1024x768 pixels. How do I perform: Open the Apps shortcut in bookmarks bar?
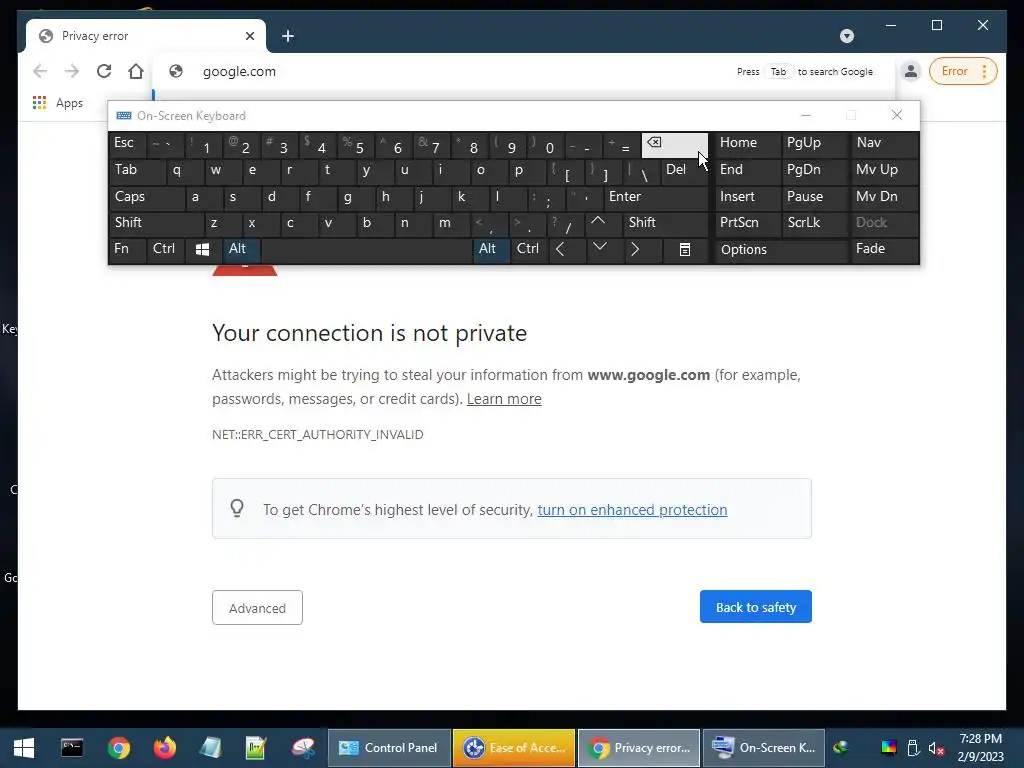click(x=57, y=103)
